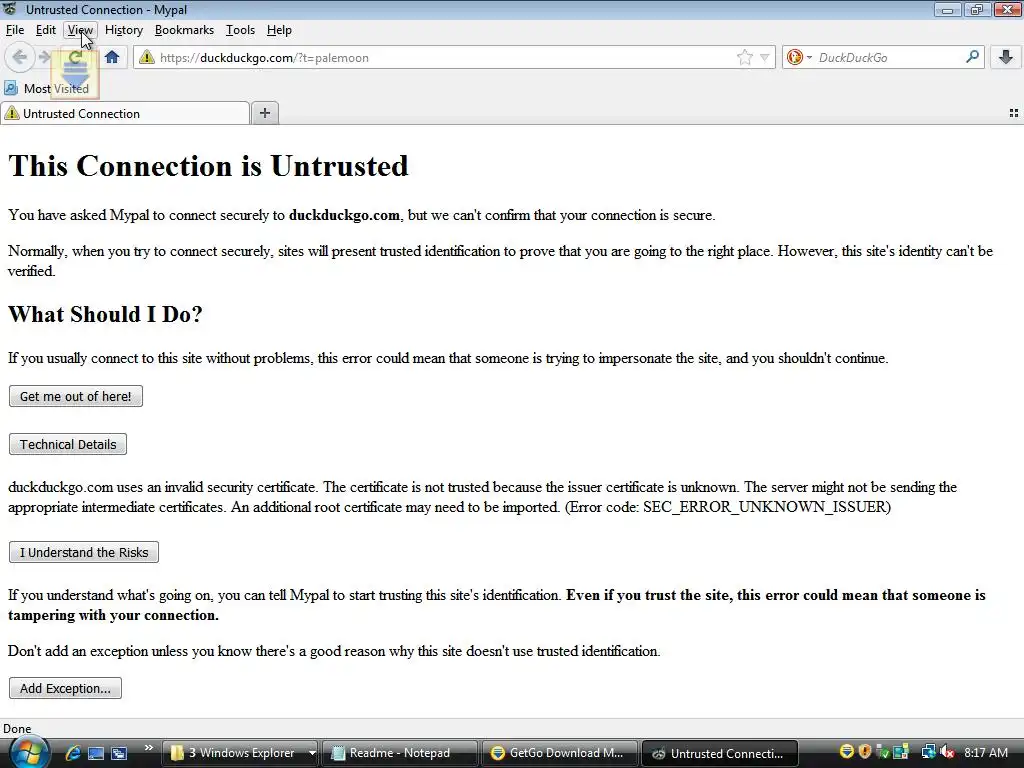1024x768 pixels.
Task: Click the 'Done' status bar text
Action: pyautogui.click(x=17, y=729)
